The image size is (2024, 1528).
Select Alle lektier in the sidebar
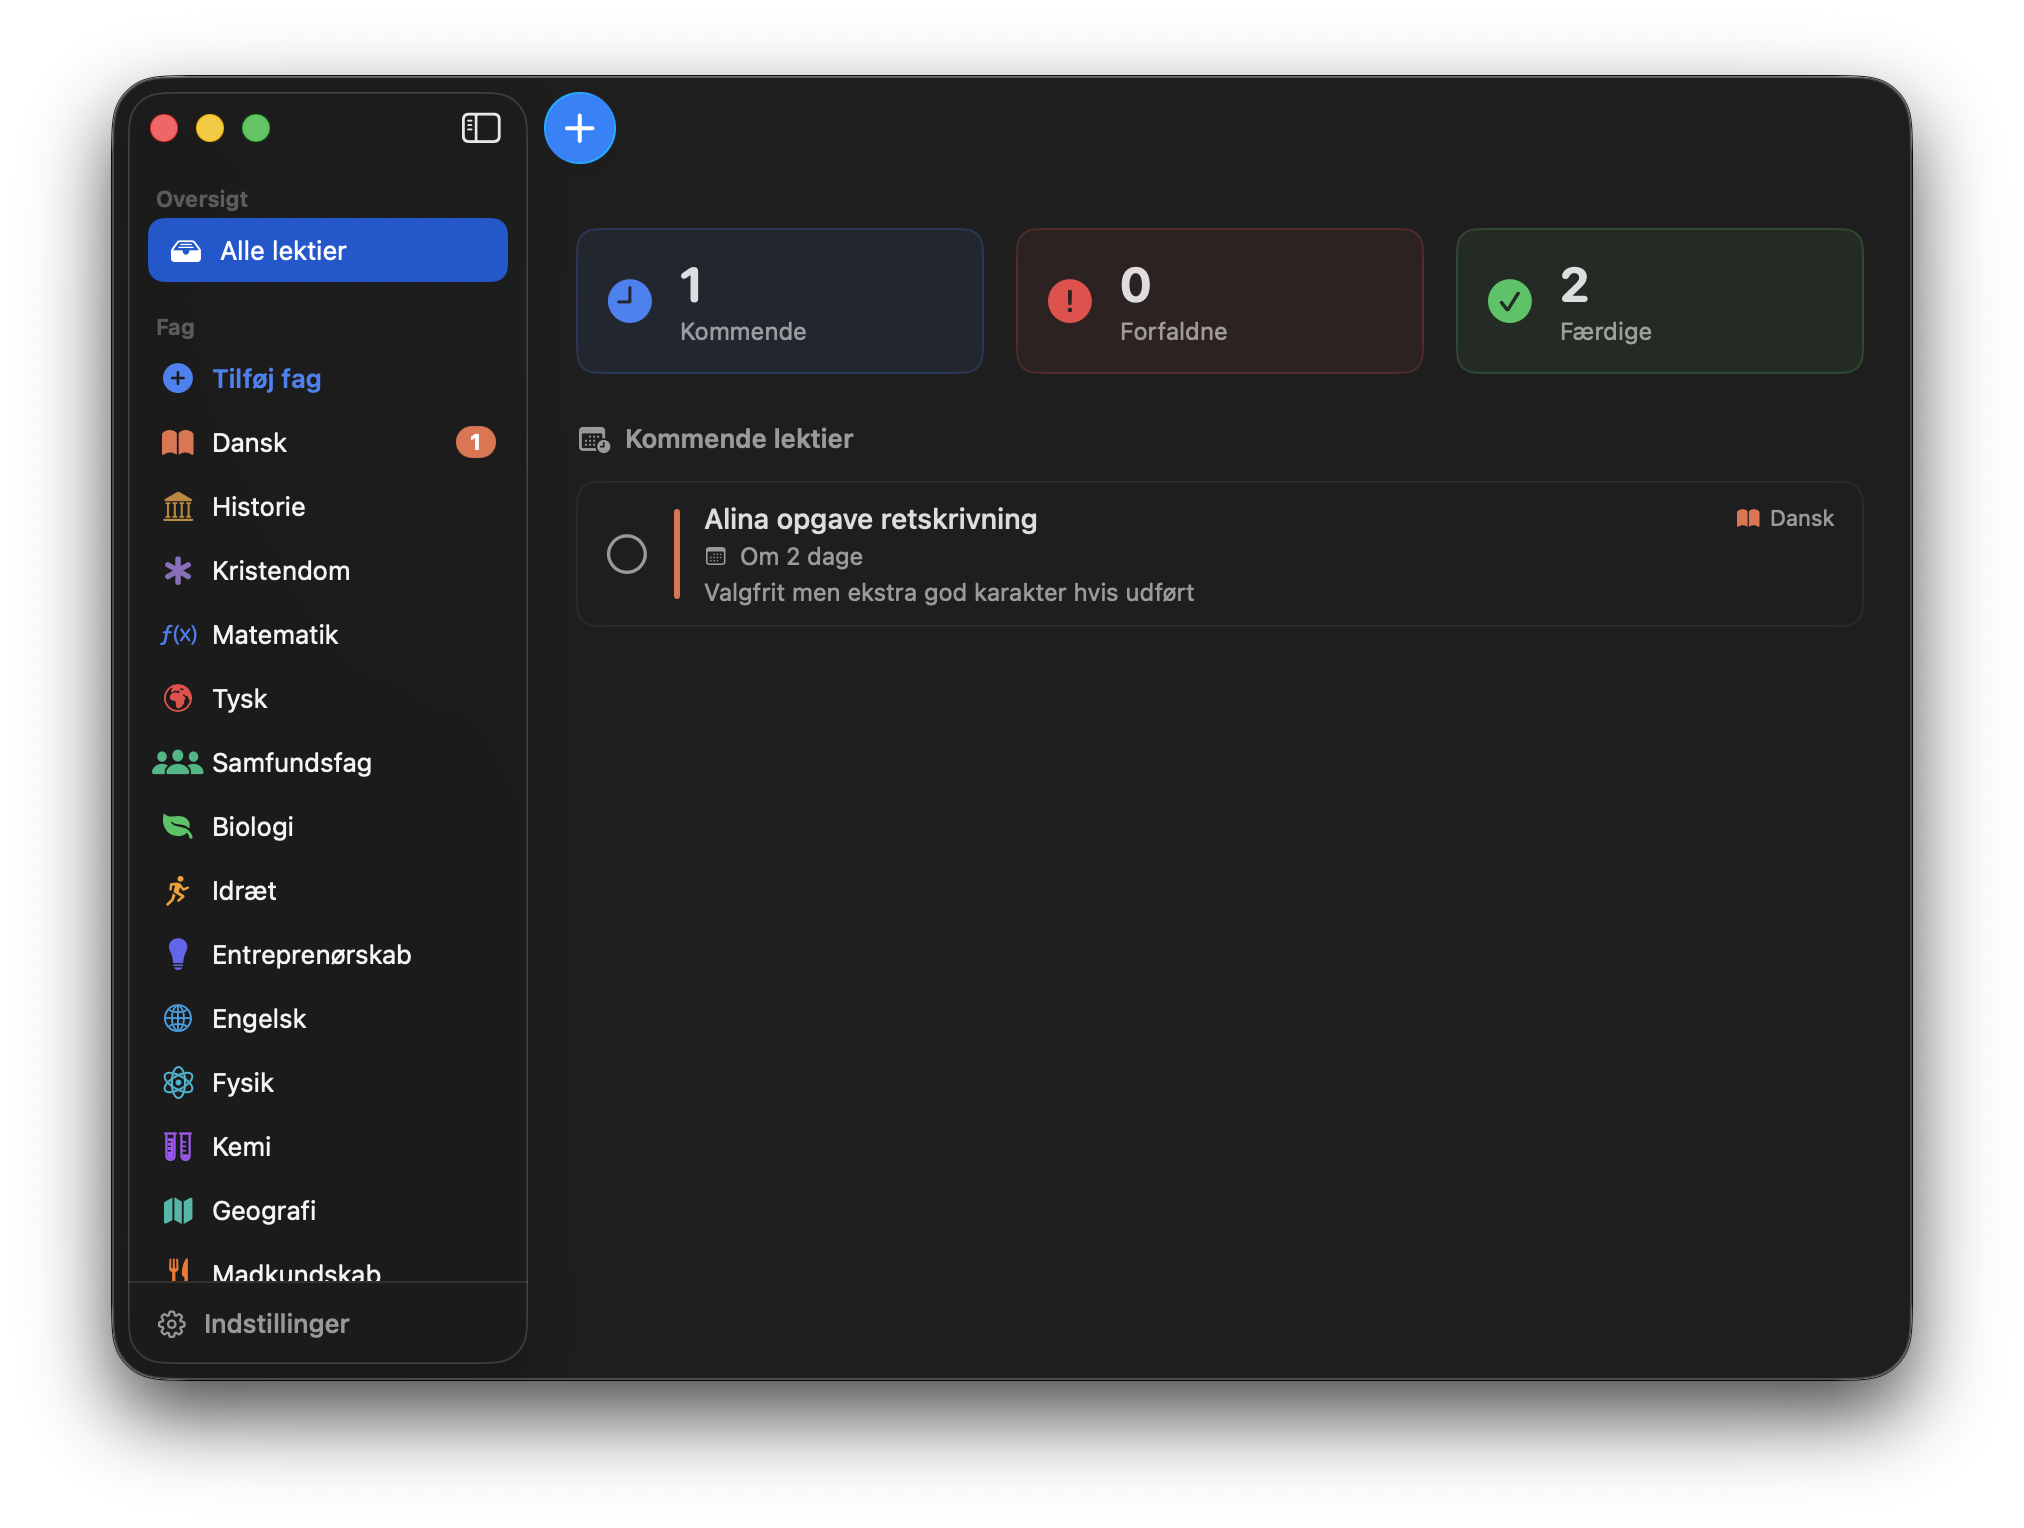tap(327, 250)
